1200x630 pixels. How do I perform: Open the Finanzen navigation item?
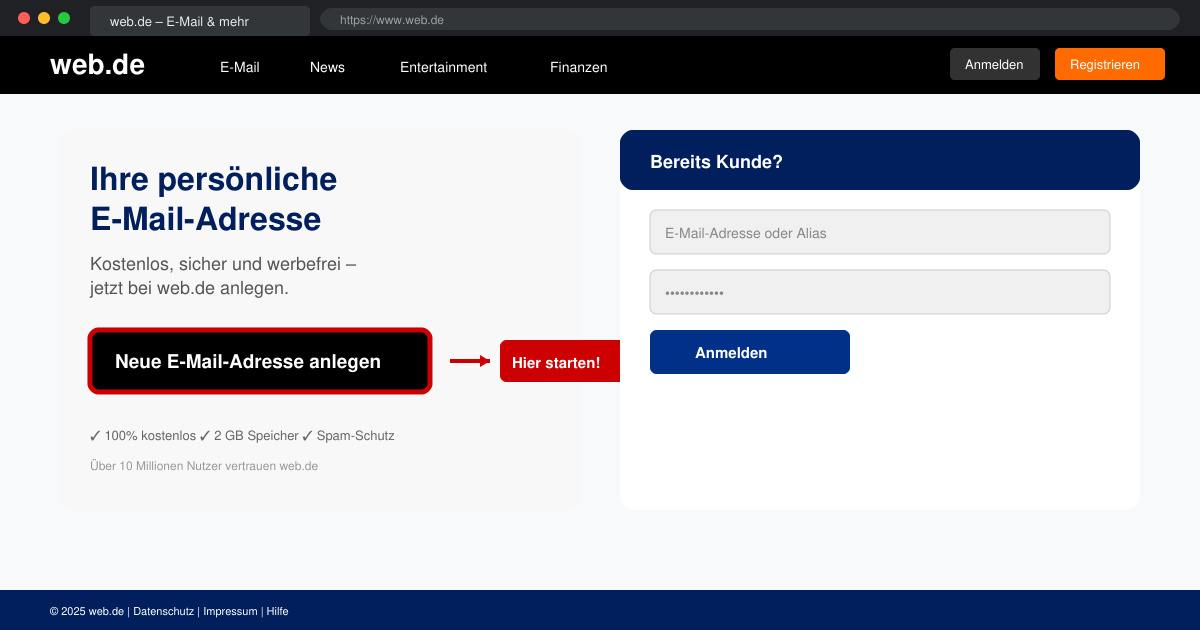578,67
